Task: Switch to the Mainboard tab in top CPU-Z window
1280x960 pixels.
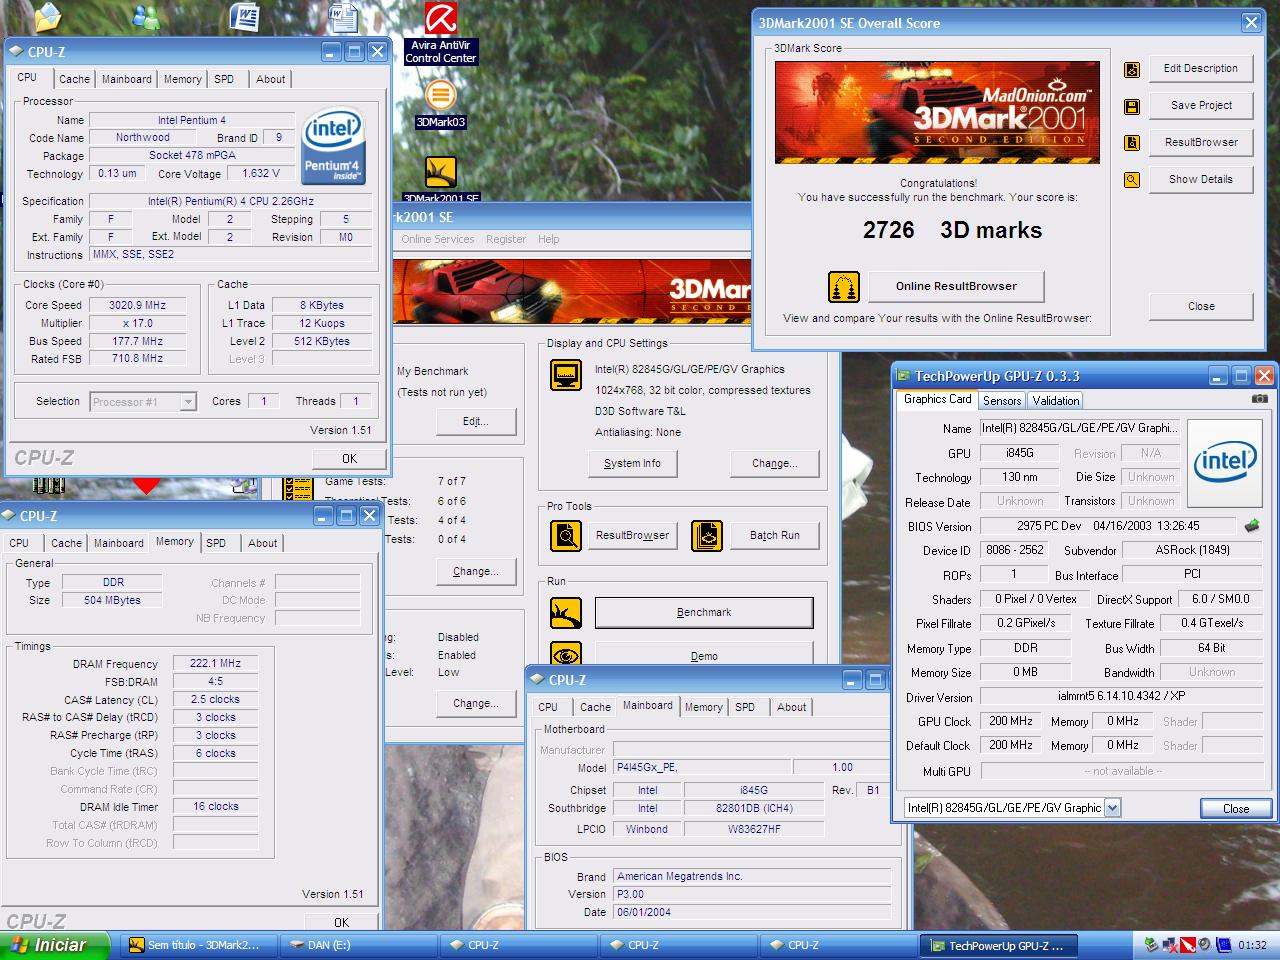Action: tap(127, 79)
